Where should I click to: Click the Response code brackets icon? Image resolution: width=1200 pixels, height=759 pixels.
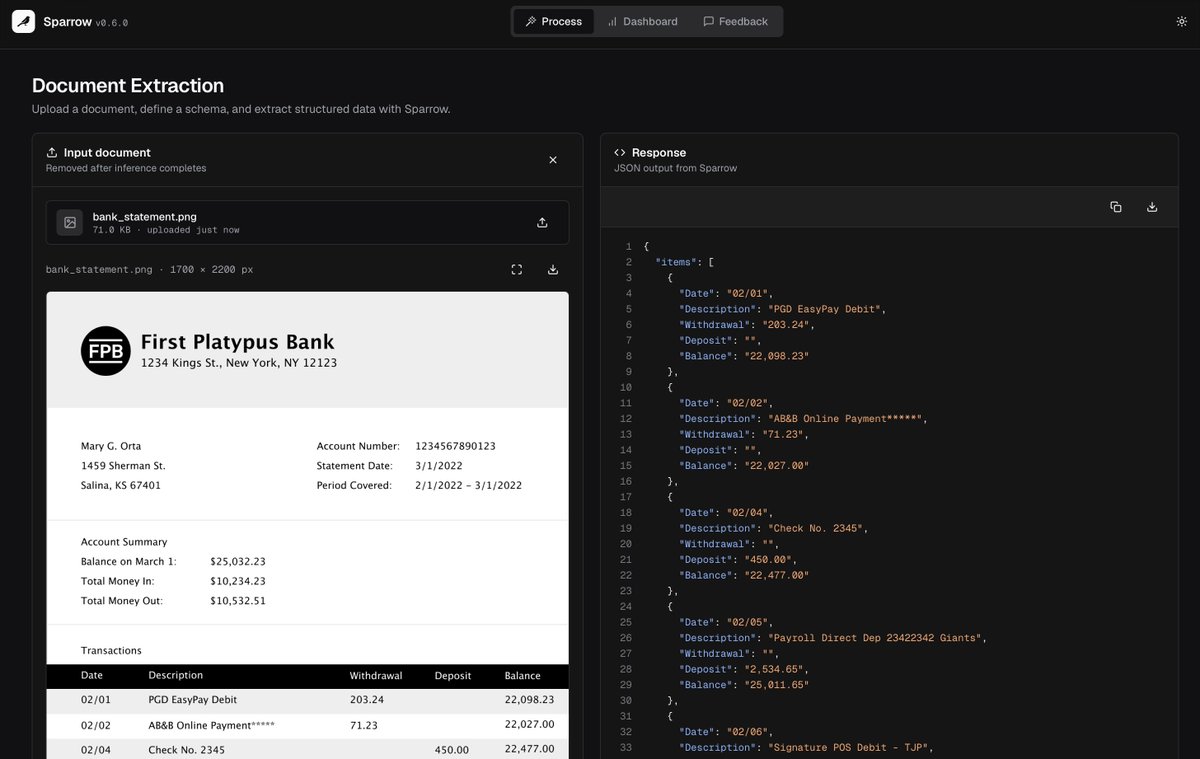point(620,153)
